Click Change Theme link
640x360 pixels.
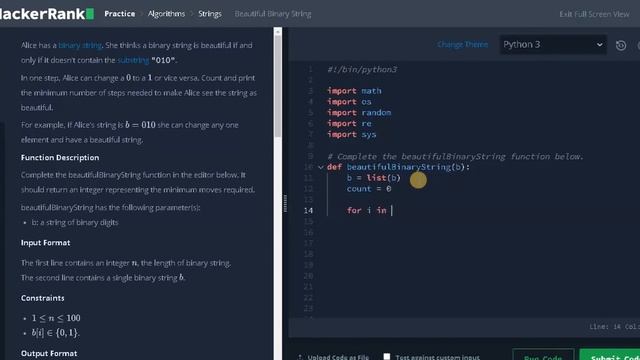(x=462, y=44)
